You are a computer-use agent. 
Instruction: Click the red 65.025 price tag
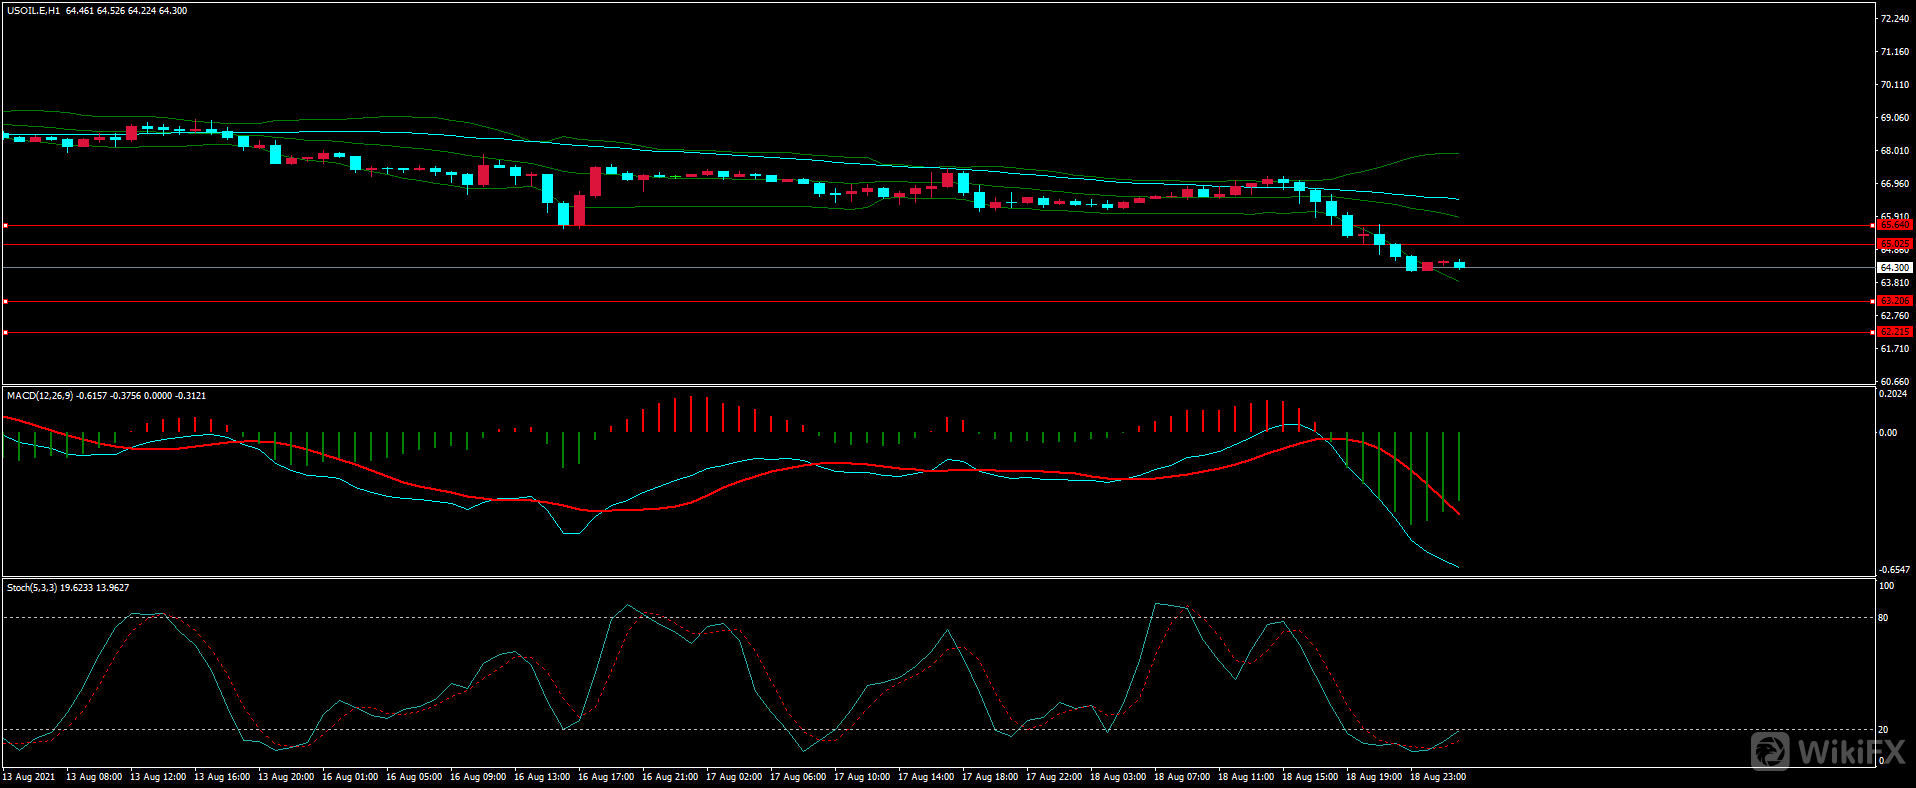point(1894,244)
